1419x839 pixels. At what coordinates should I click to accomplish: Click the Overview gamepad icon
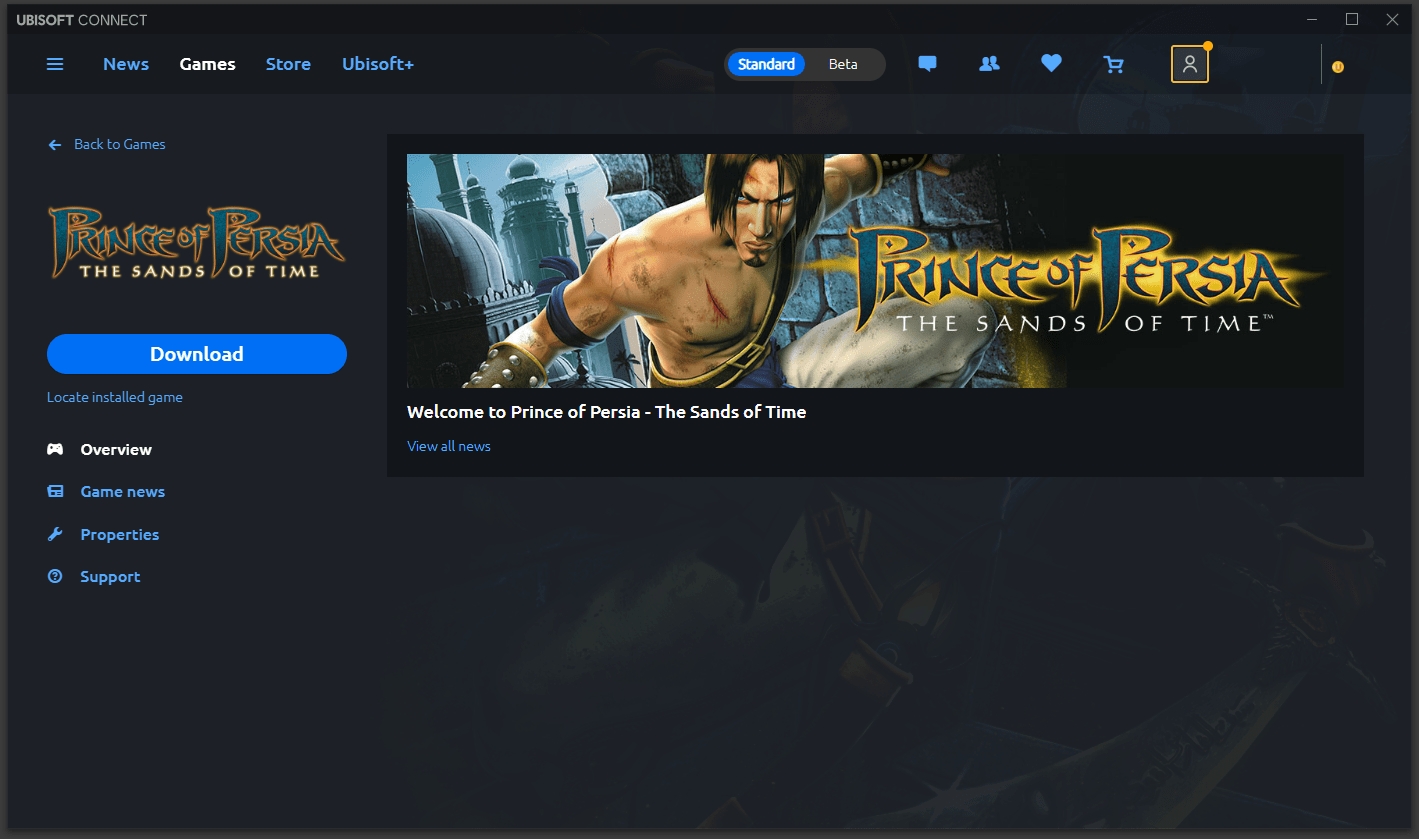tap(55, 450)
